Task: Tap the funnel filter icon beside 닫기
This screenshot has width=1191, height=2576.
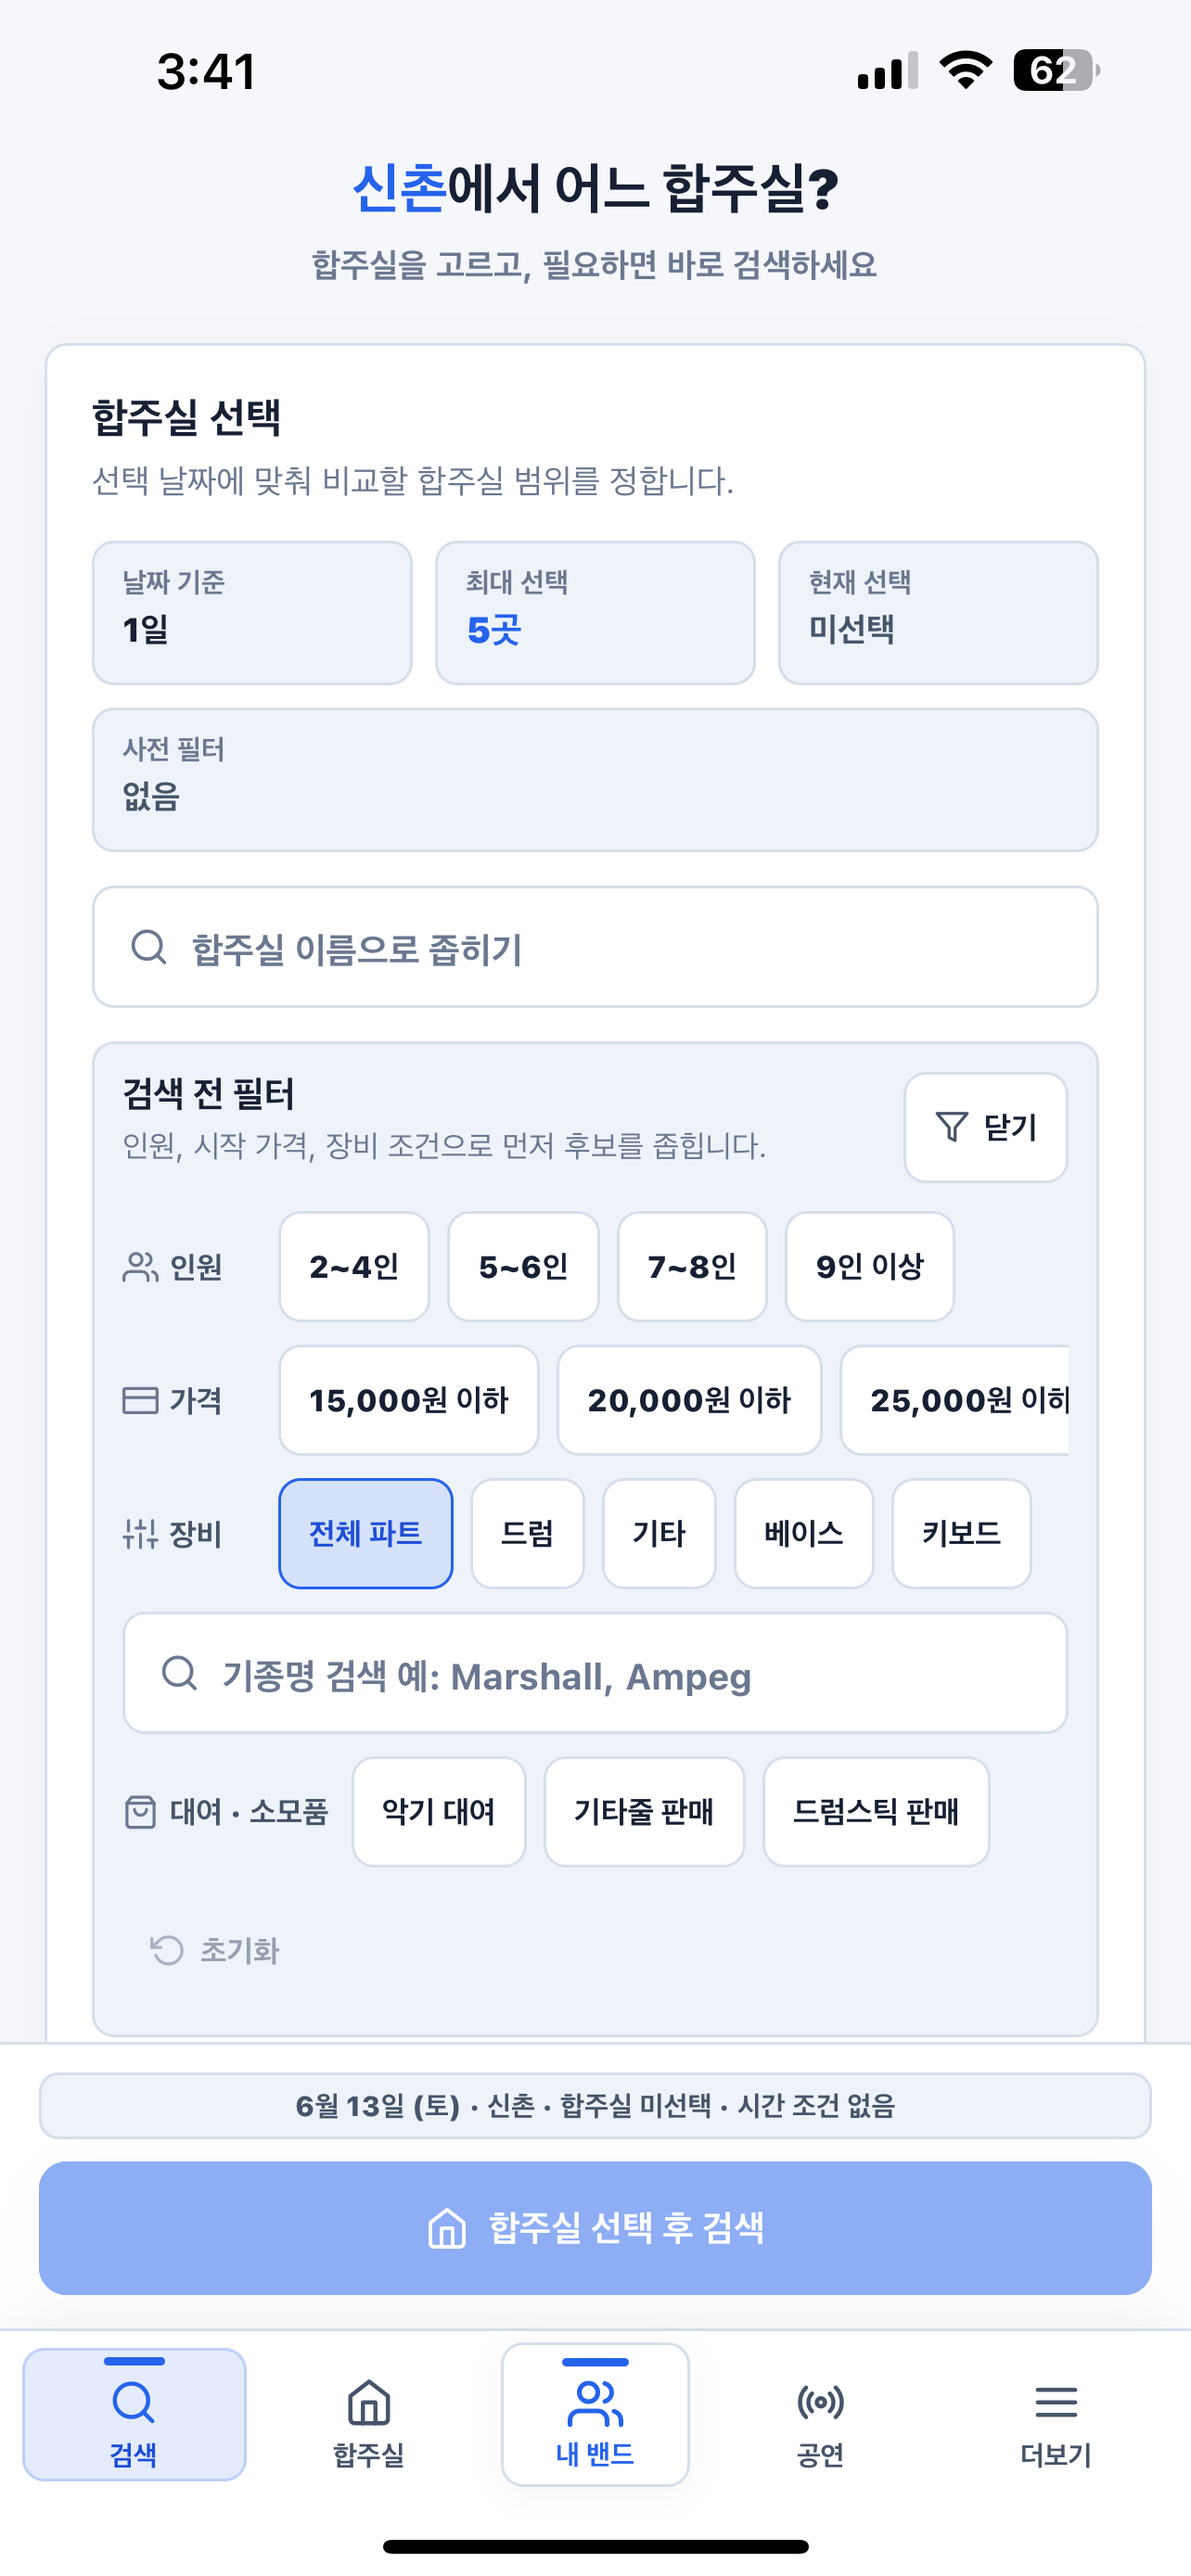Action: [951, 1127]
